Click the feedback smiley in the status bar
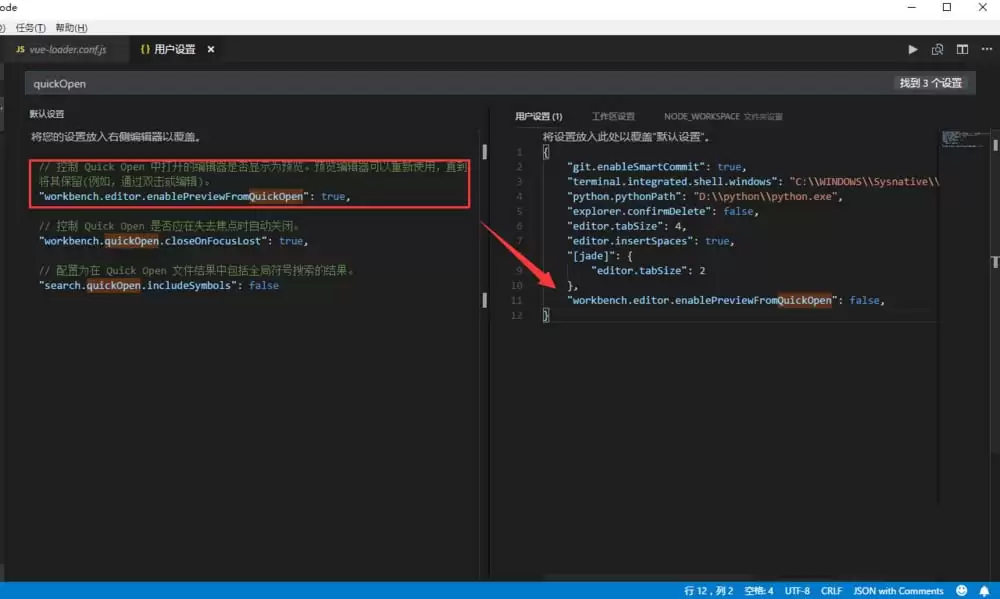 click(x=961, y=590)
